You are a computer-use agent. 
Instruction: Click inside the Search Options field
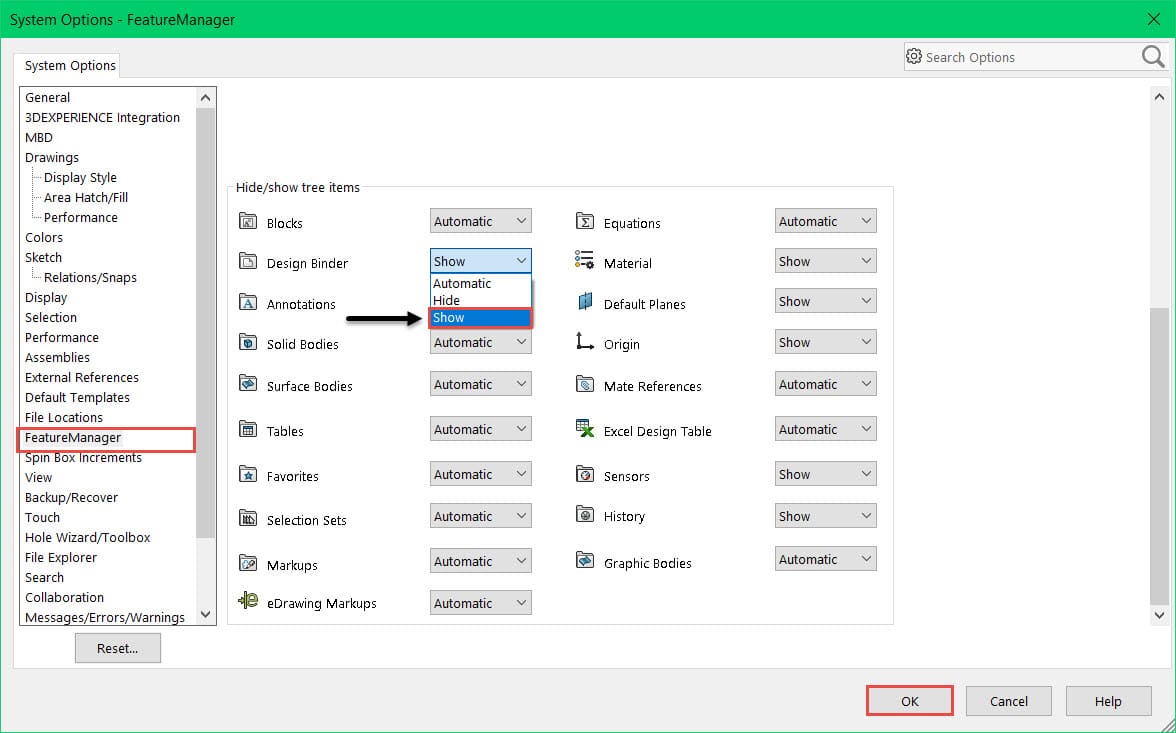[x=1010, y=57]
